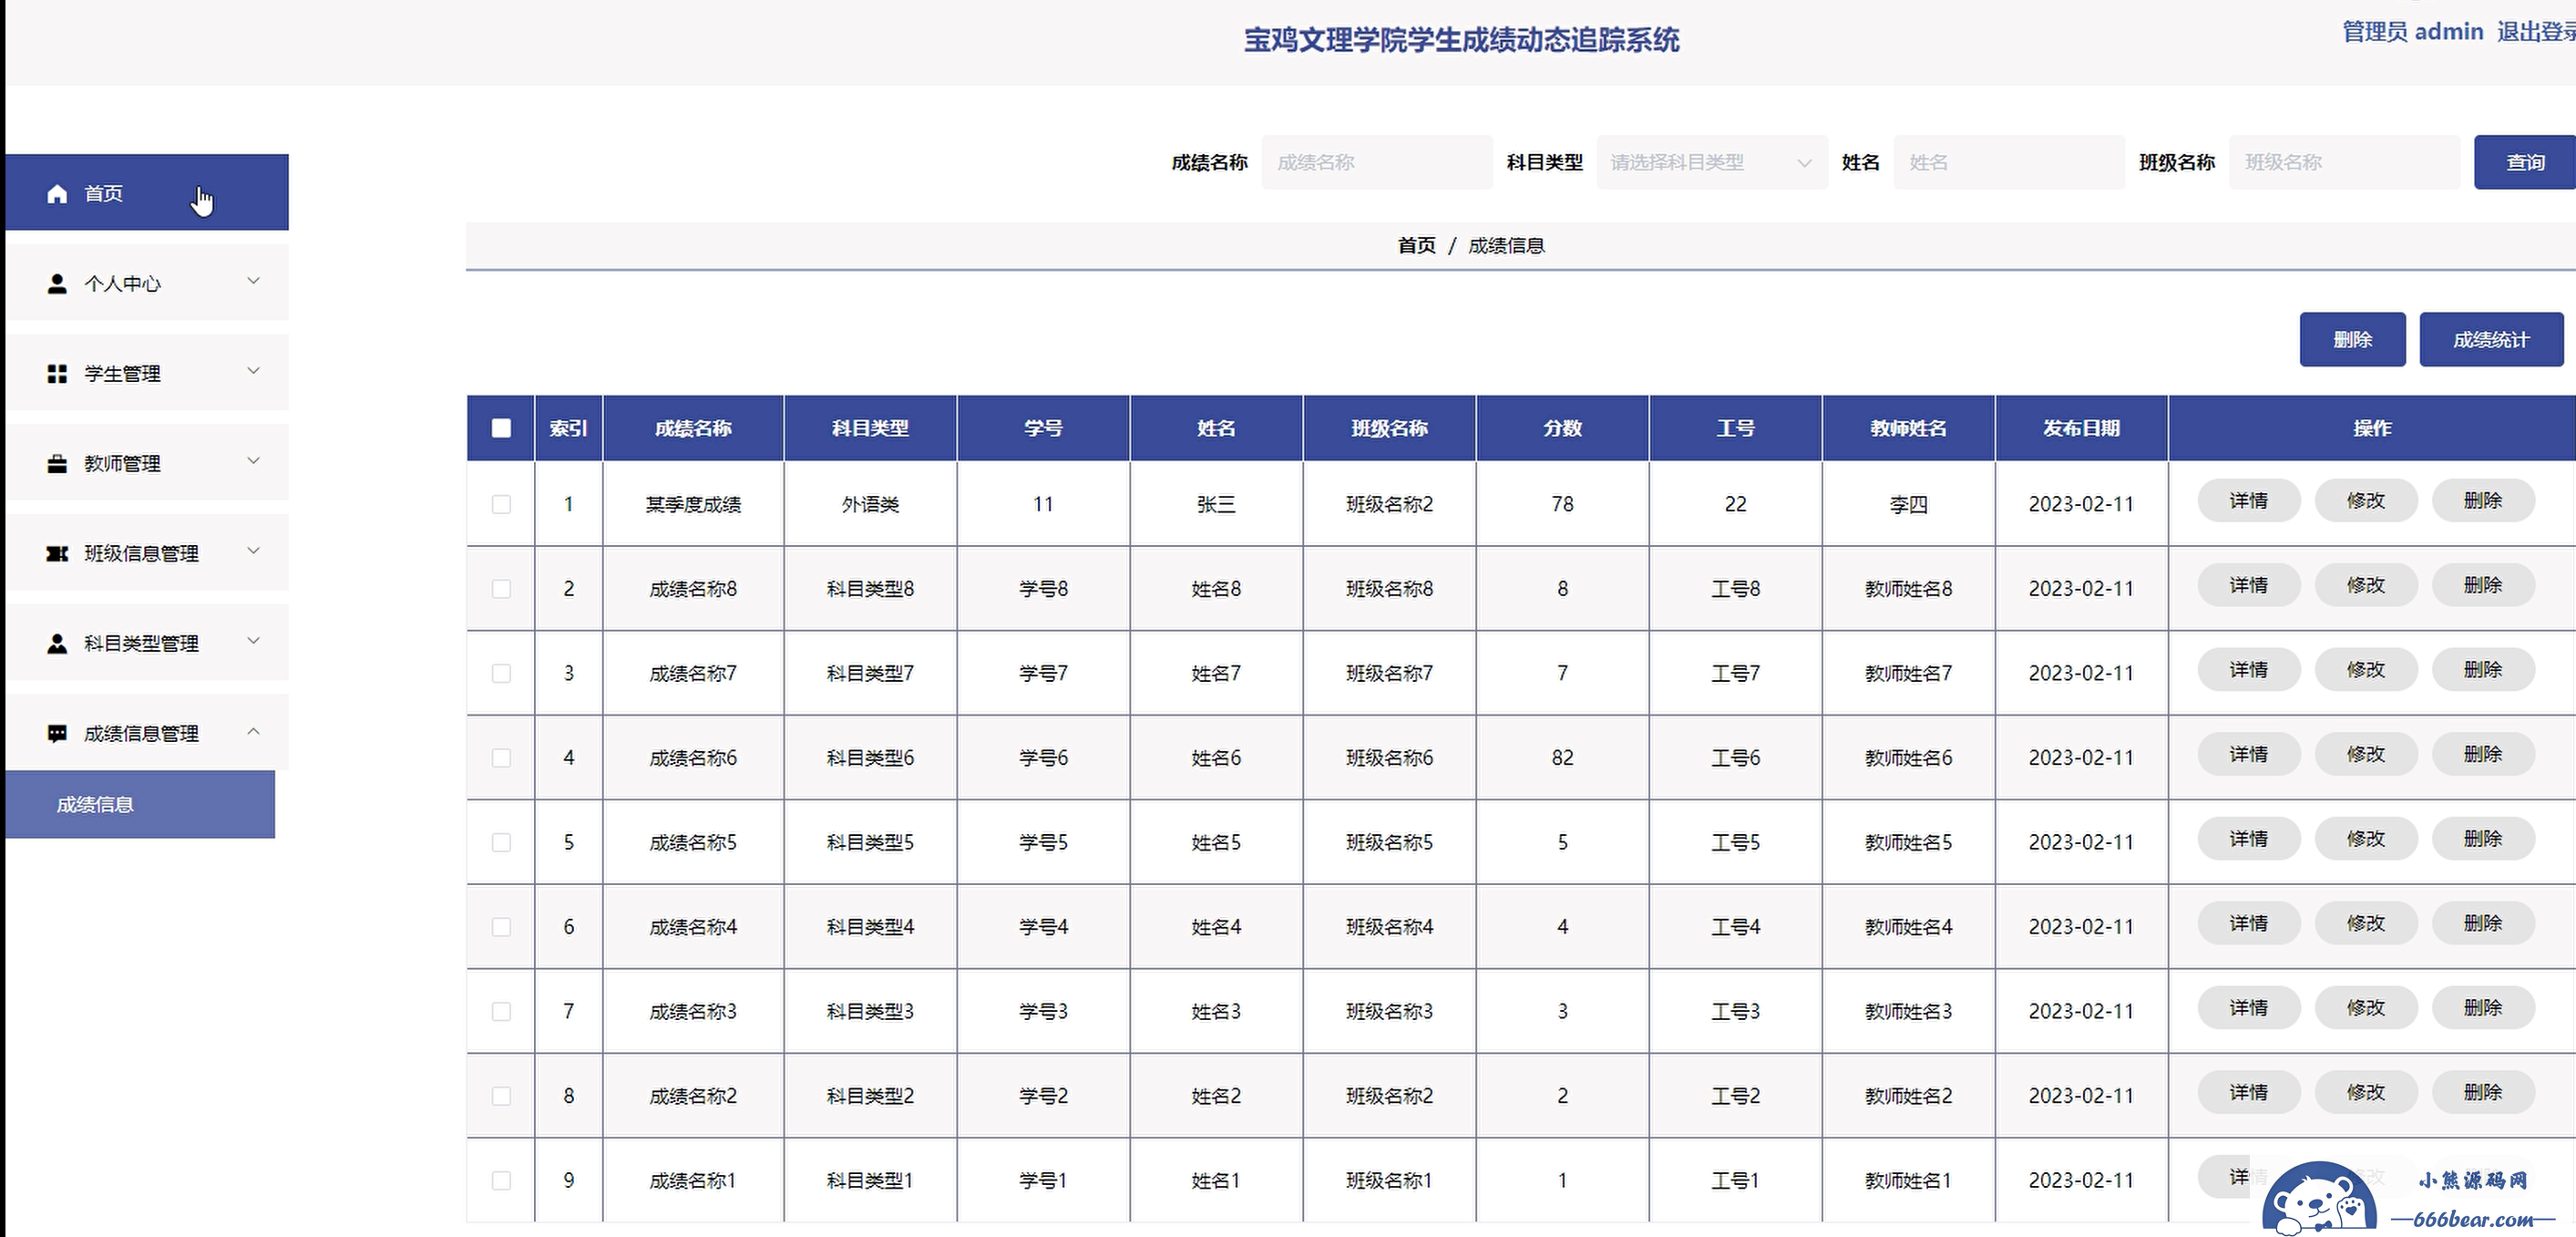
Task: Open the 成绩信息 submenu item
Action: click(x=140, y=804)
